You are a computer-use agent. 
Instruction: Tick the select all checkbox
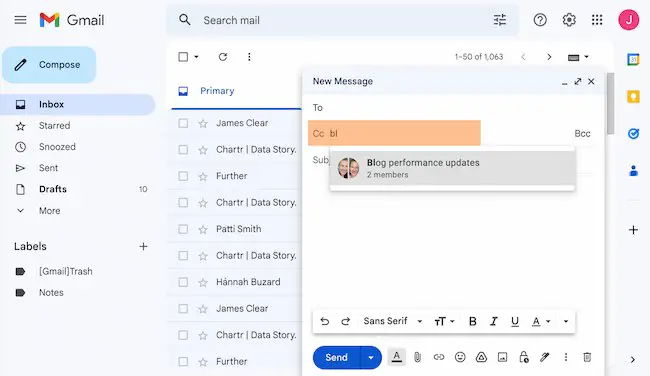click(x=183, y=57)
